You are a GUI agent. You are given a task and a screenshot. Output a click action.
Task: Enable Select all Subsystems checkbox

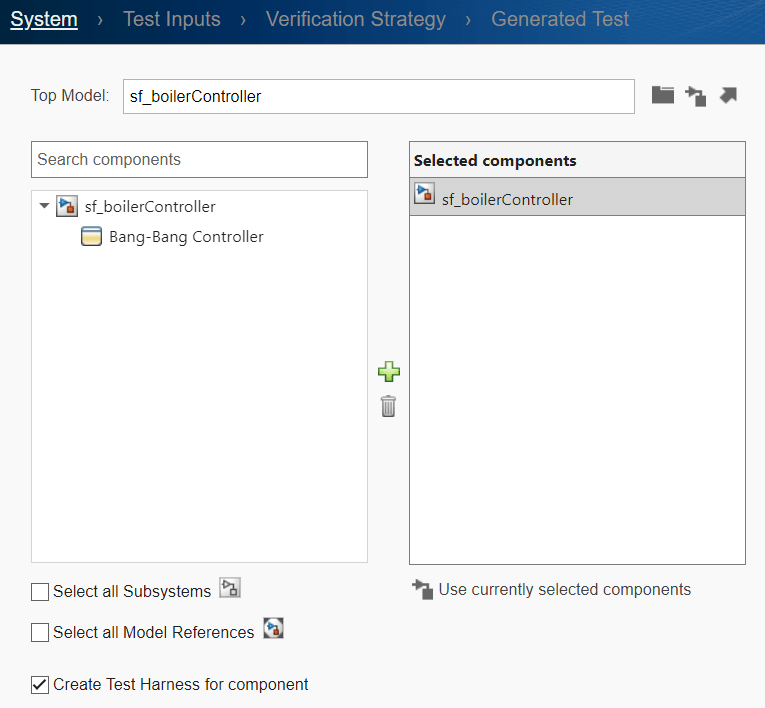point(40,592)
